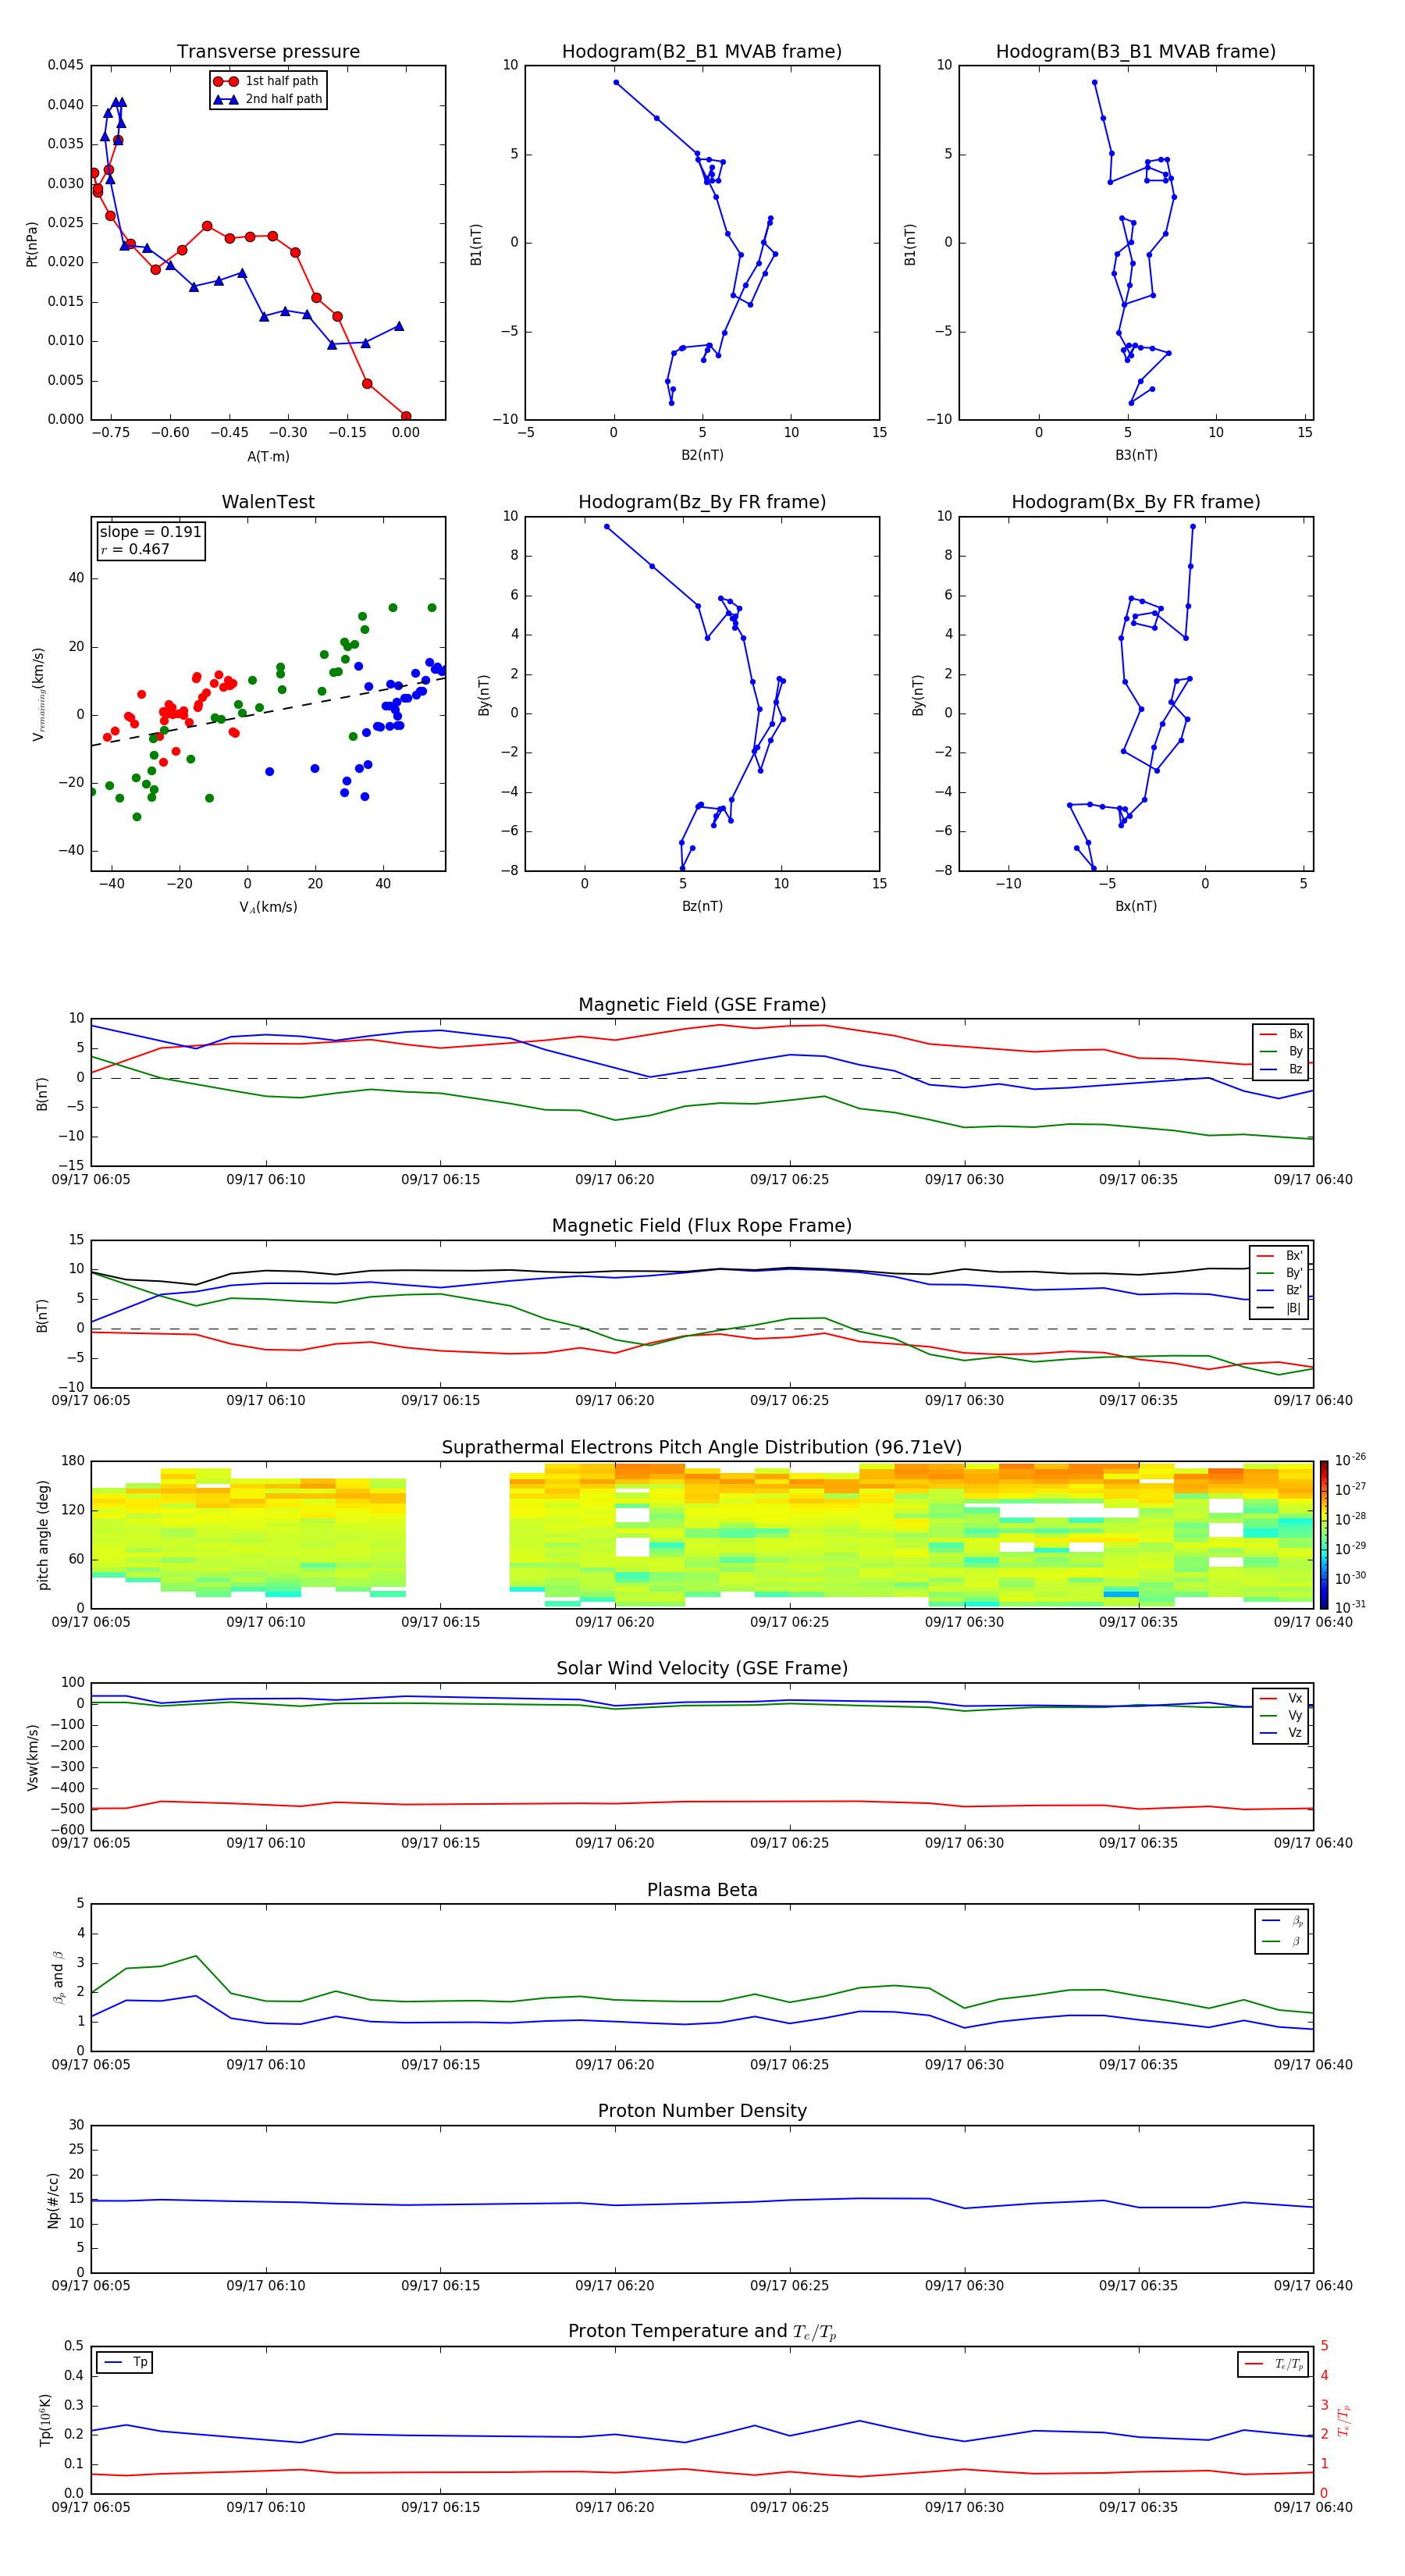This screenshot has height=2576, width=1405.
Task: Click the A(T·m) x-axis label
Action: 268,457
